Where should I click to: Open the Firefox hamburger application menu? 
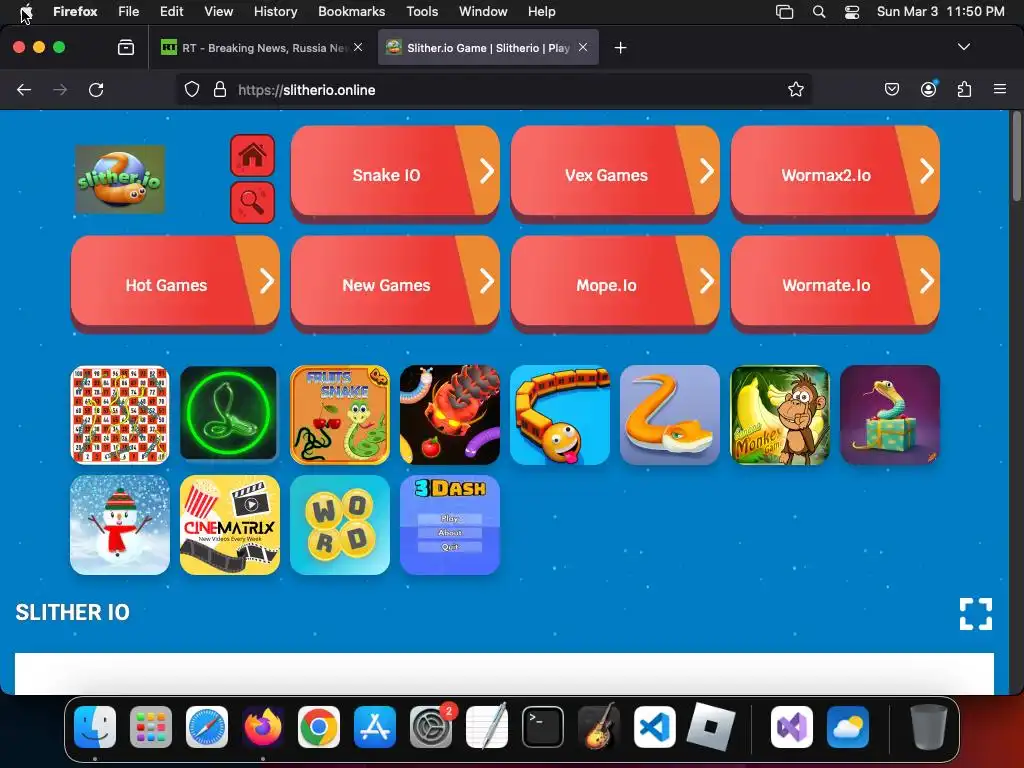[x=1000, y=90]
